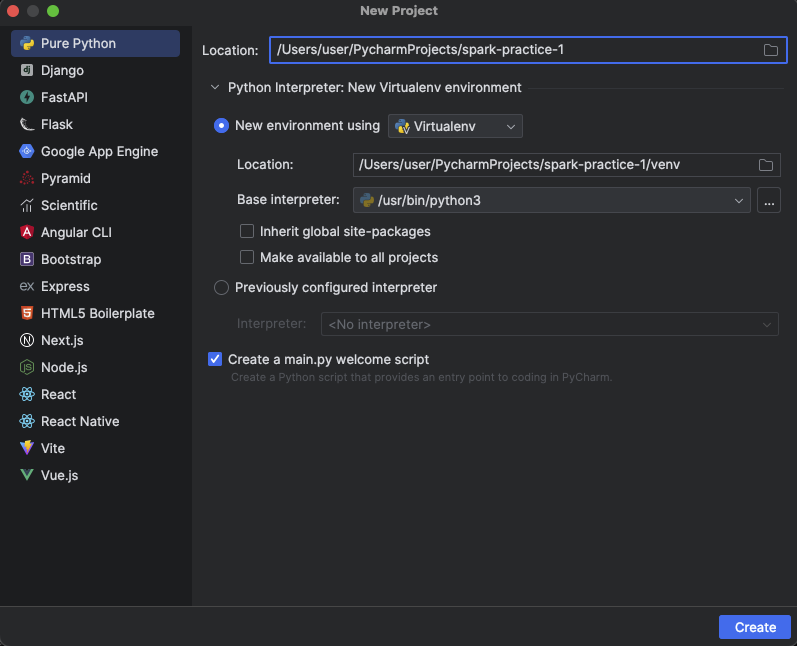This screenshot has width=797, height=646.
Task: Choose Google App Engine icon
Action: pos(26,151)
